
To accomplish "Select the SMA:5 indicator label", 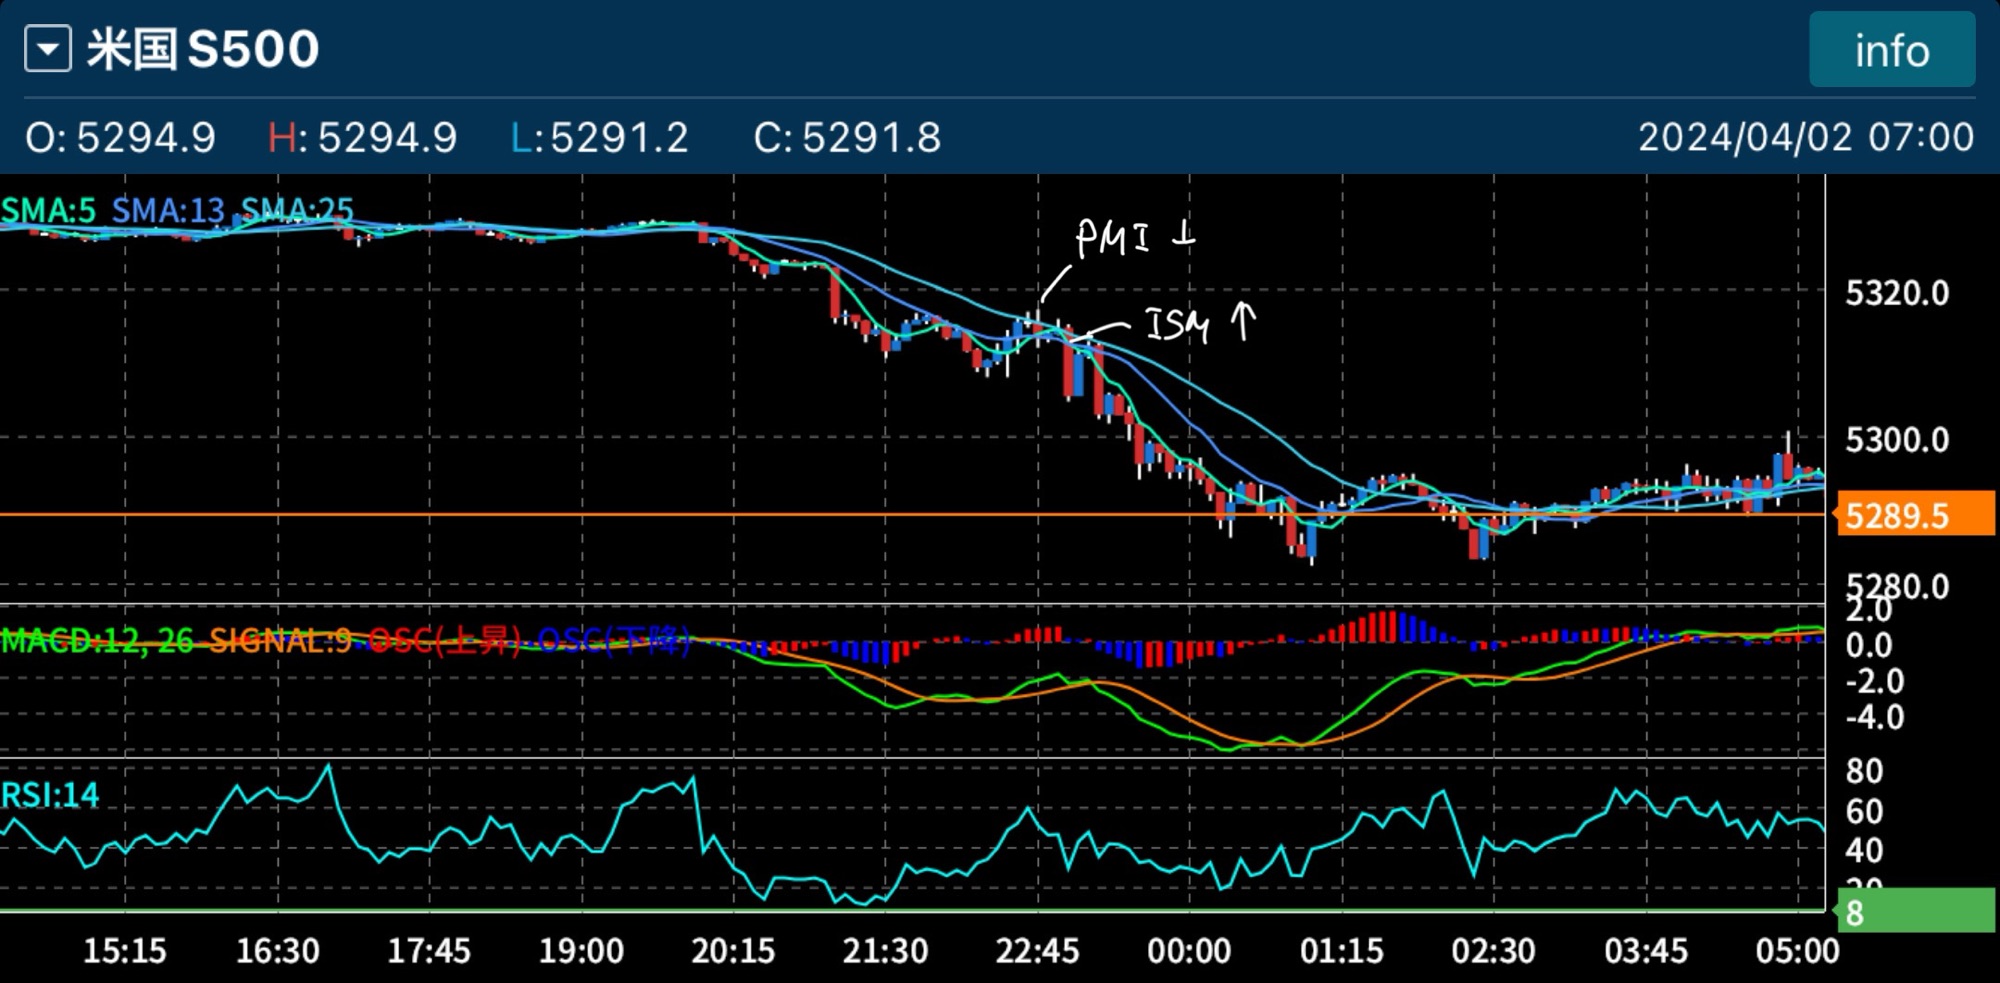I will (49, 210).
